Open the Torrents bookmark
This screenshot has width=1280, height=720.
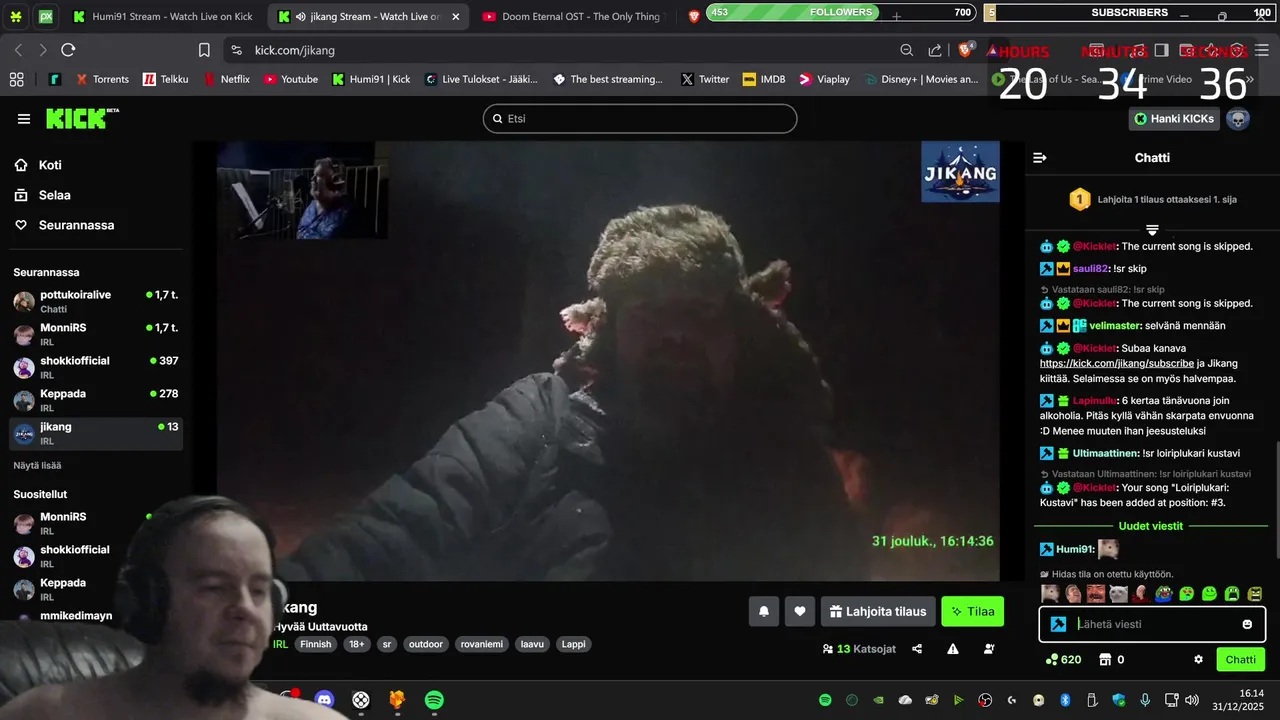102,79
